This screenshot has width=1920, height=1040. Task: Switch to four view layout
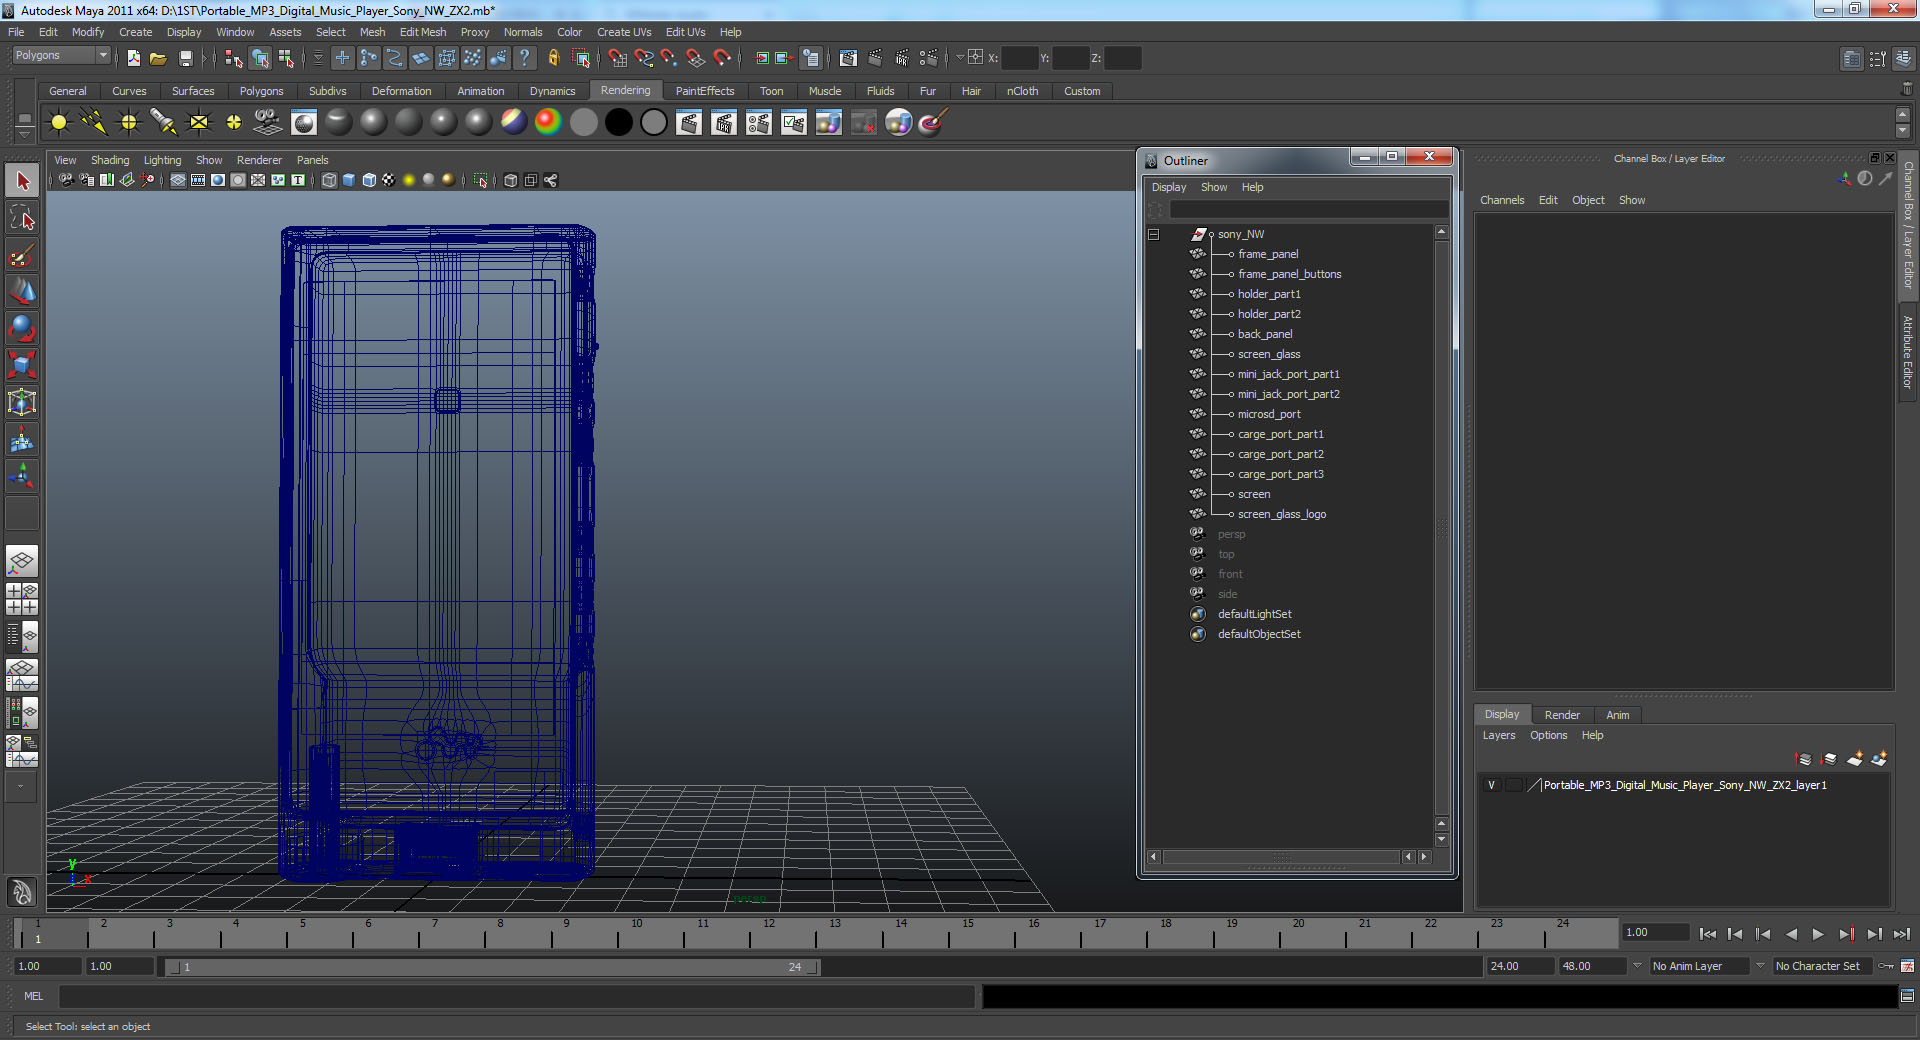pos(22,599)
